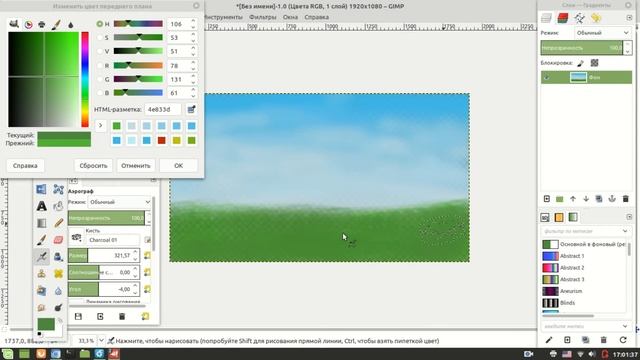Open layer mode dropdown in Layers panel
This screenshot has height=360, width=640.
603,33
